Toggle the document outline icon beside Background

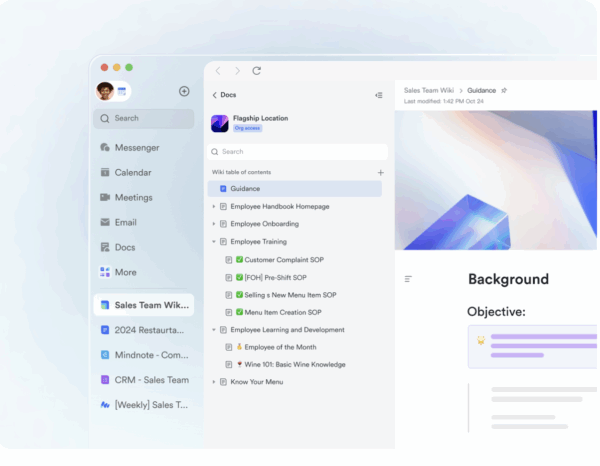point(408,279)
